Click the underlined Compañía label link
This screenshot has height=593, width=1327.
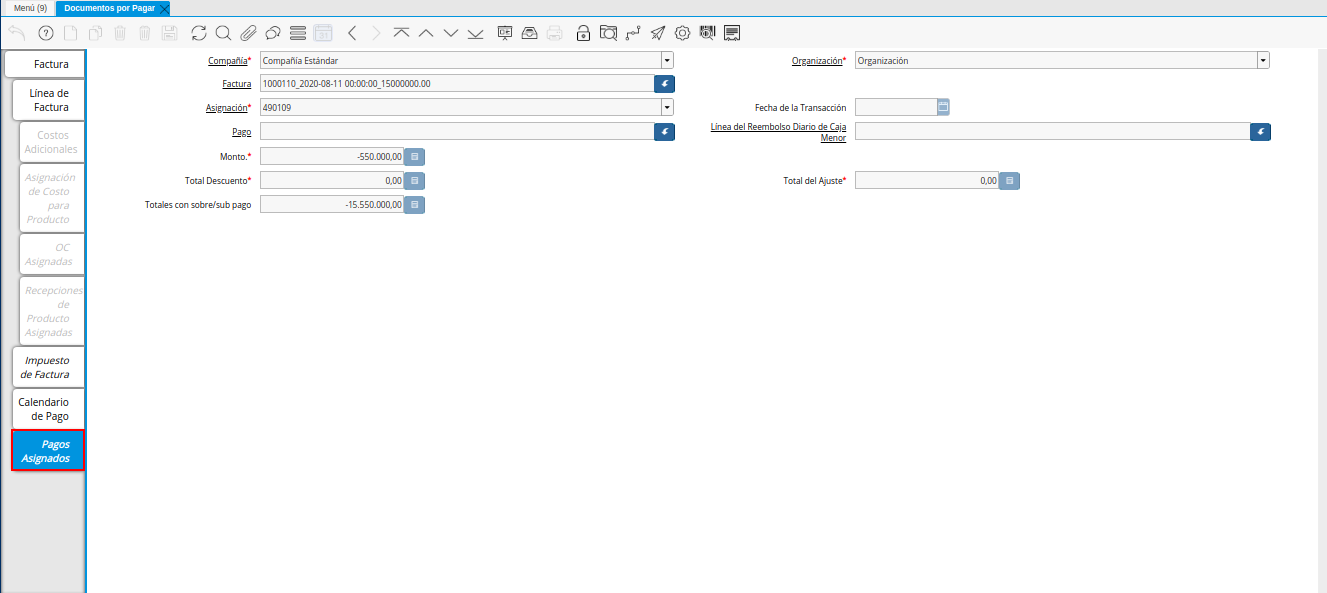tap(227, 61)
